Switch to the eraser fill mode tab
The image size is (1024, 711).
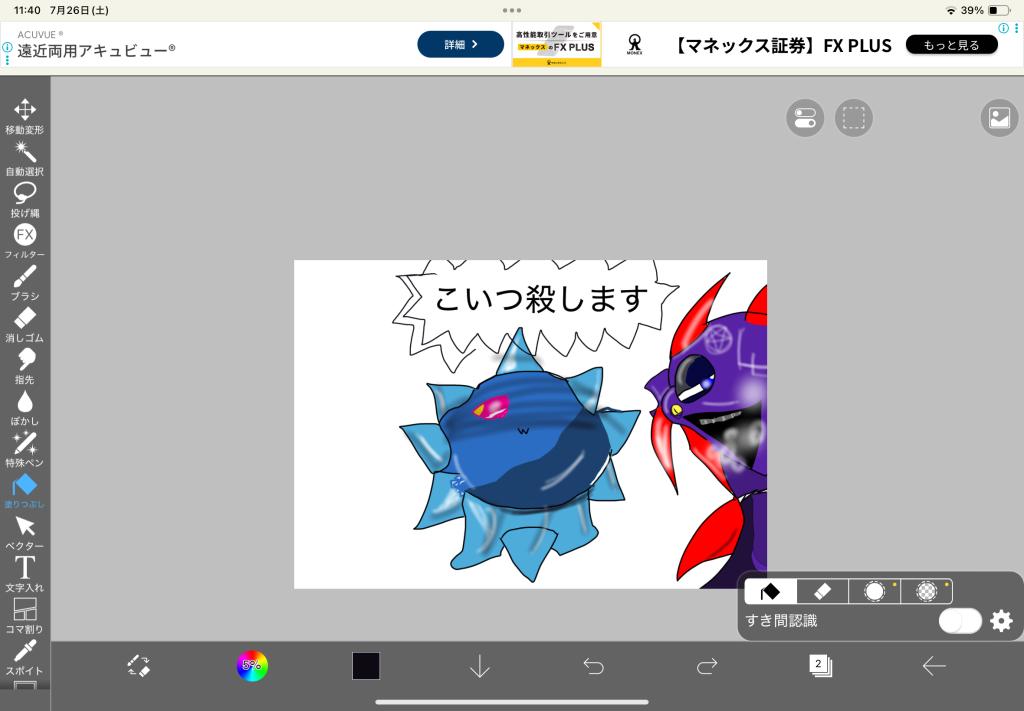(822, 591)
